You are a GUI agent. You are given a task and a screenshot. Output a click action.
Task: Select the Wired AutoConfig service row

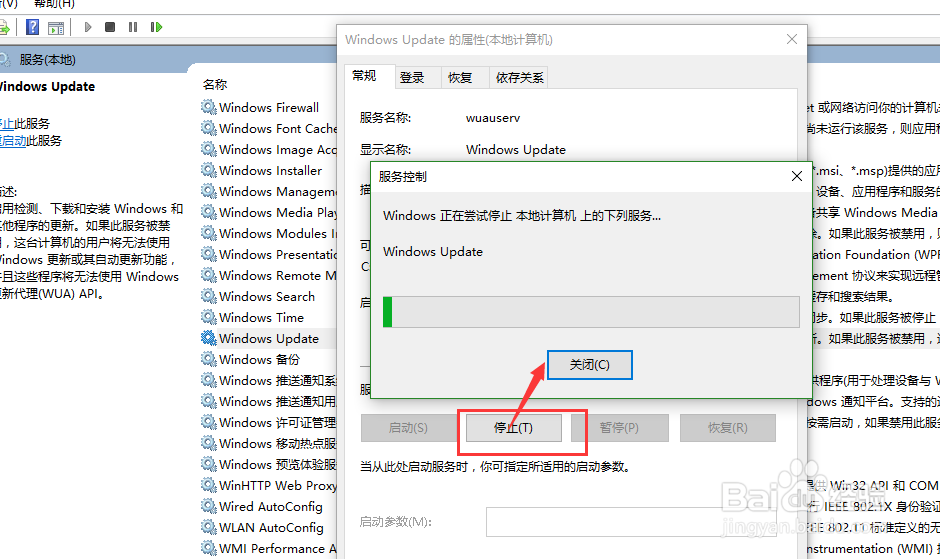point(269,506)
